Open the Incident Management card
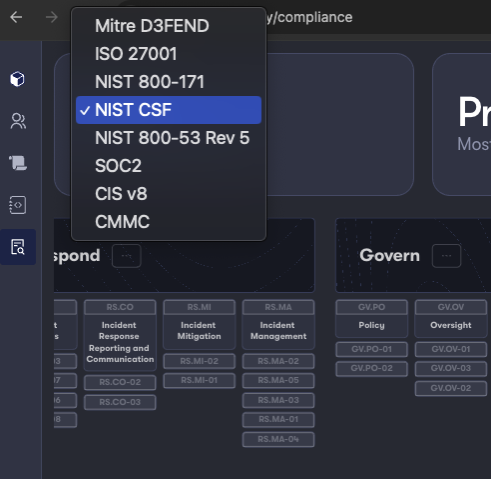 tap(278, 331)
